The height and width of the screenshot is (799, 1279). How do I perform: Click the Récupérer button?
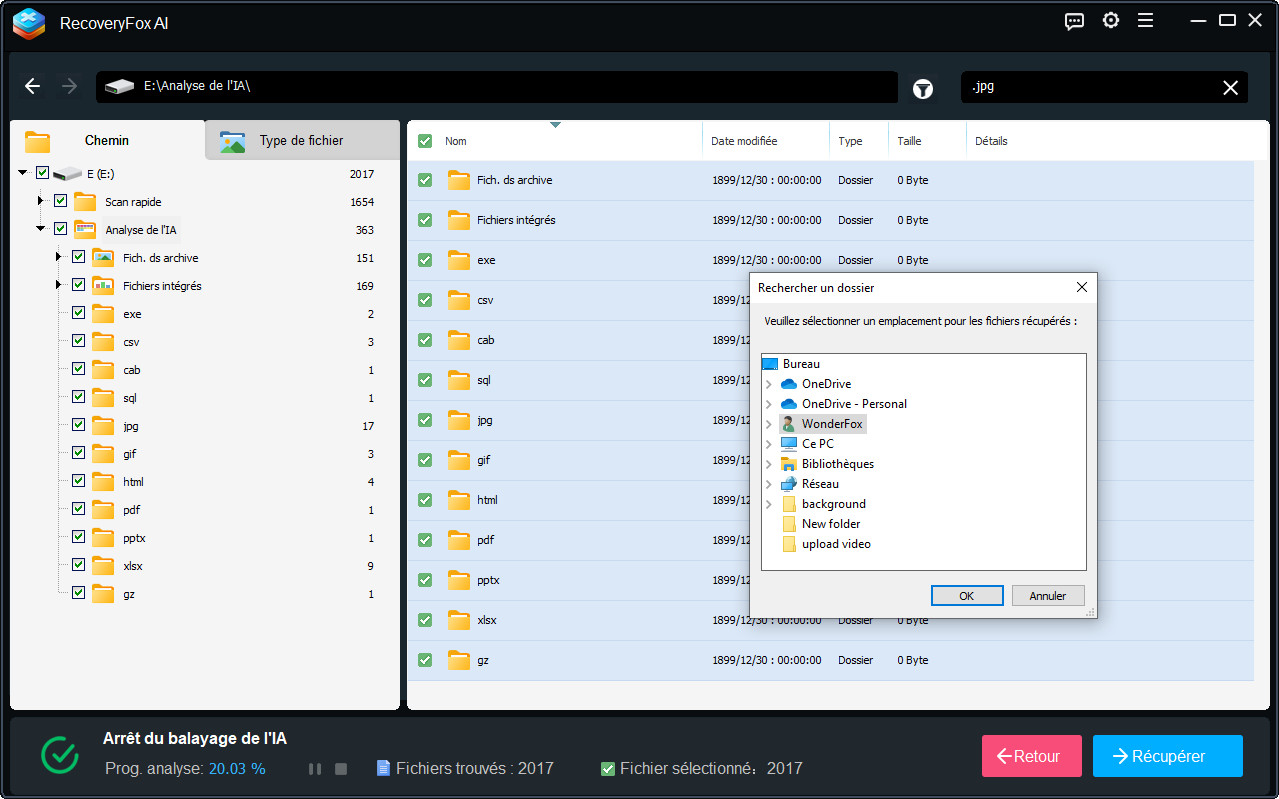(x=1168, y=756)
